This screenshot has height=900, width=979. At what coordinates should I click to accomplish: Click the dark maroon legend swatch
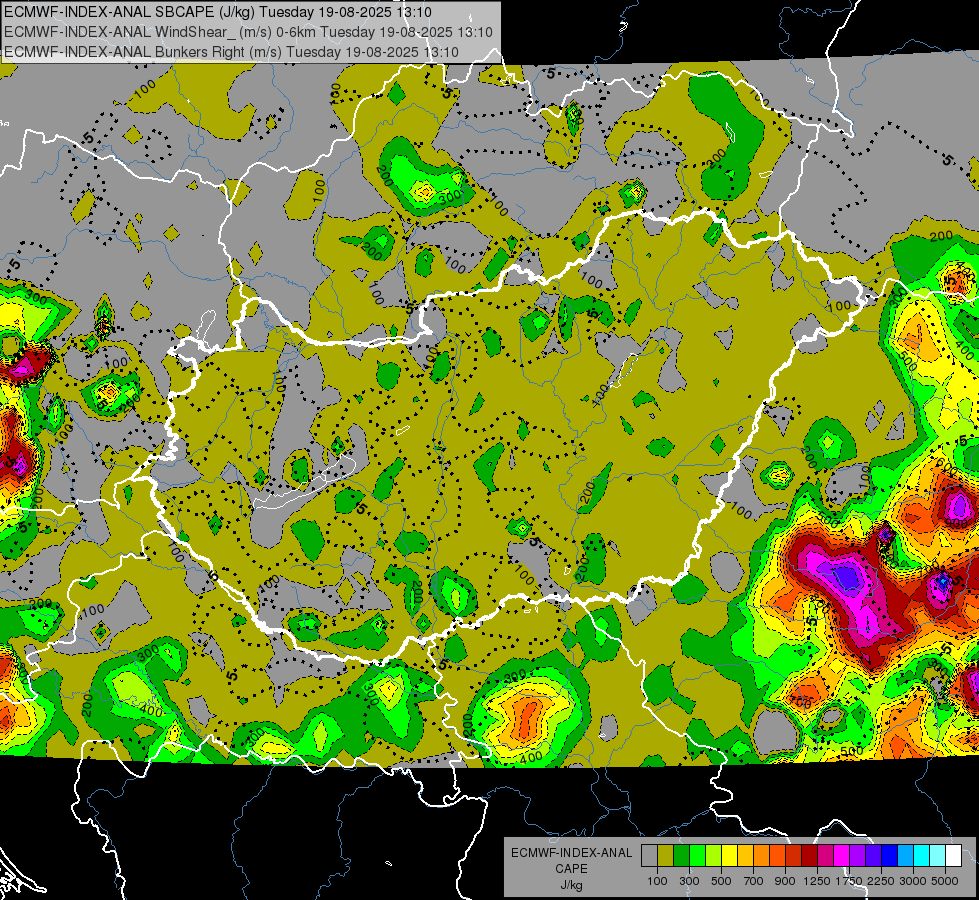click(x=809, y=856)
